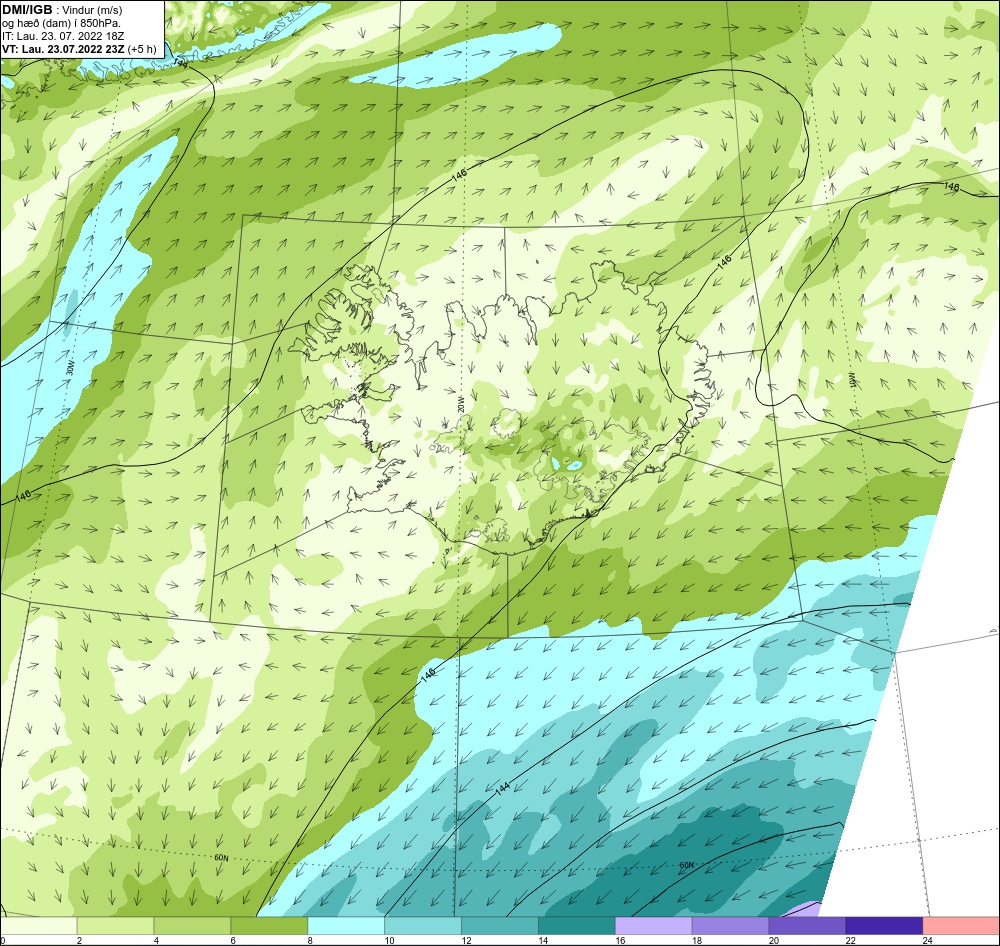The height and width of the screenshot is (946, 1000).
Task: Select the violet swatch between 20 and 22
Action: (x=807, y=926)
